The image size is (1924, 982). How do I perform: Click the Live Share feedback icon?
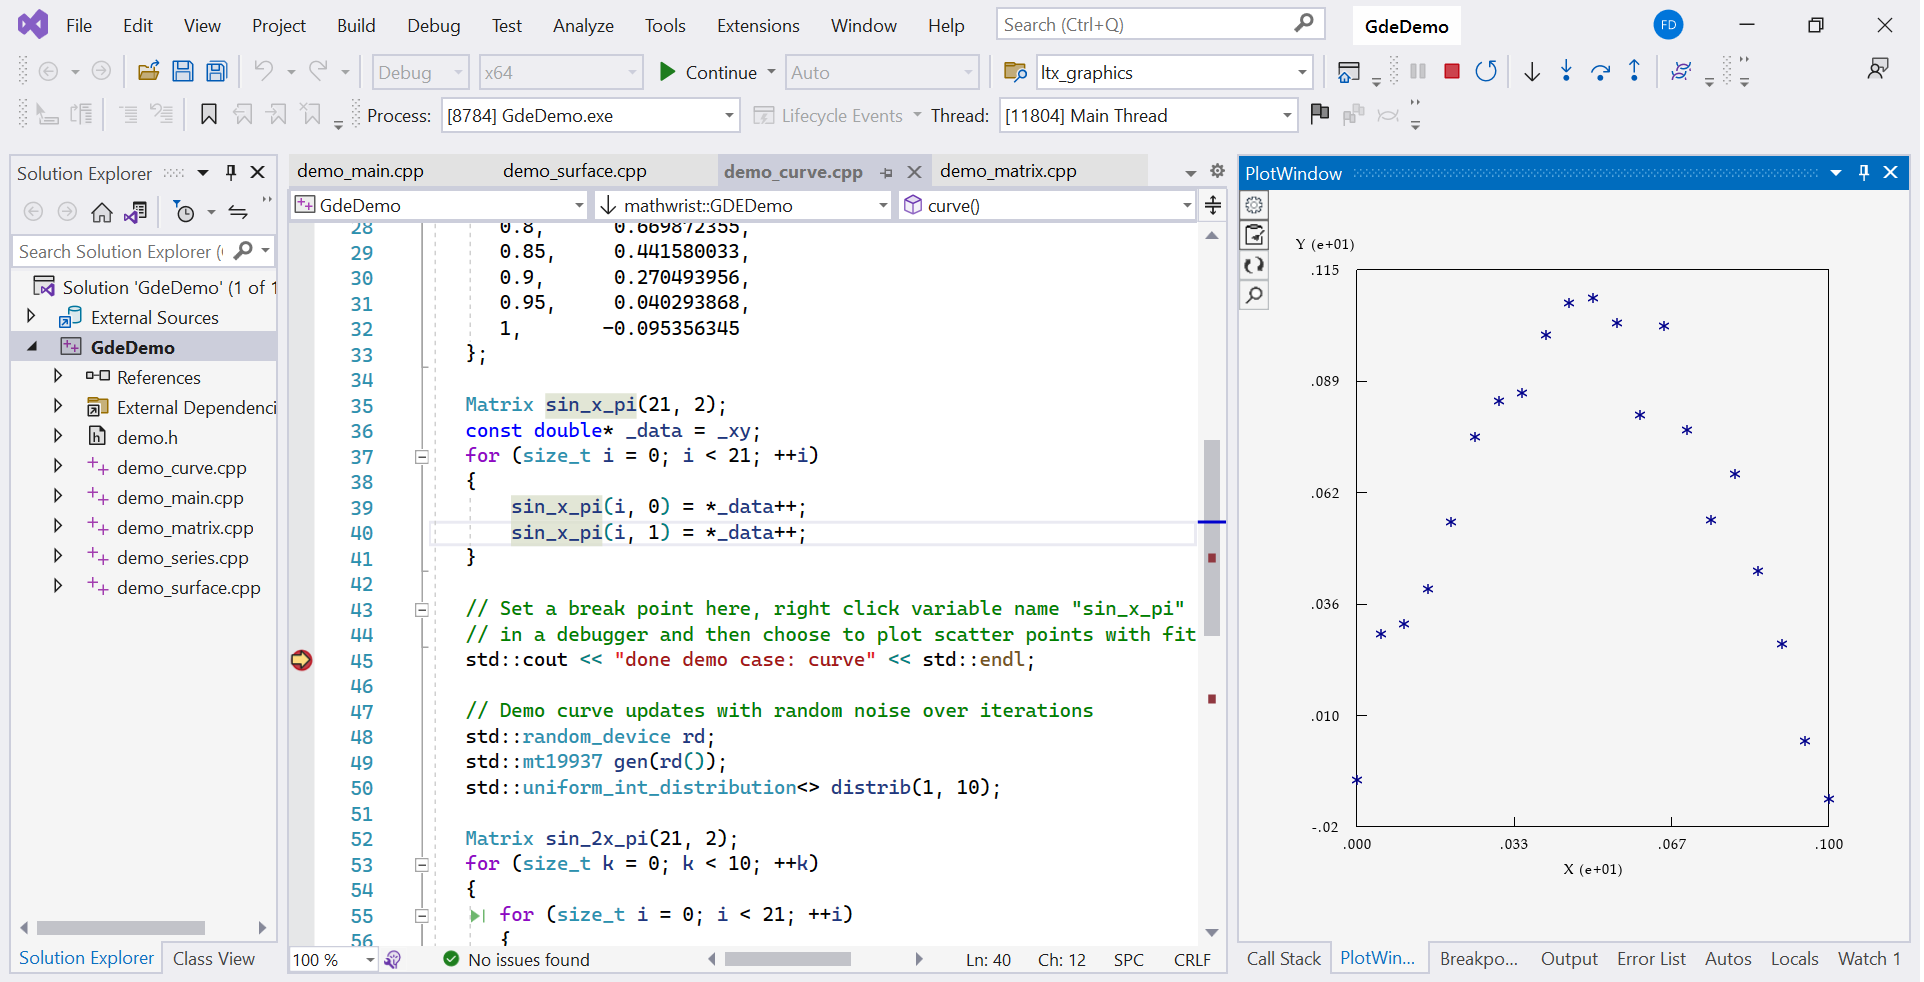[x=1878, y=69]
